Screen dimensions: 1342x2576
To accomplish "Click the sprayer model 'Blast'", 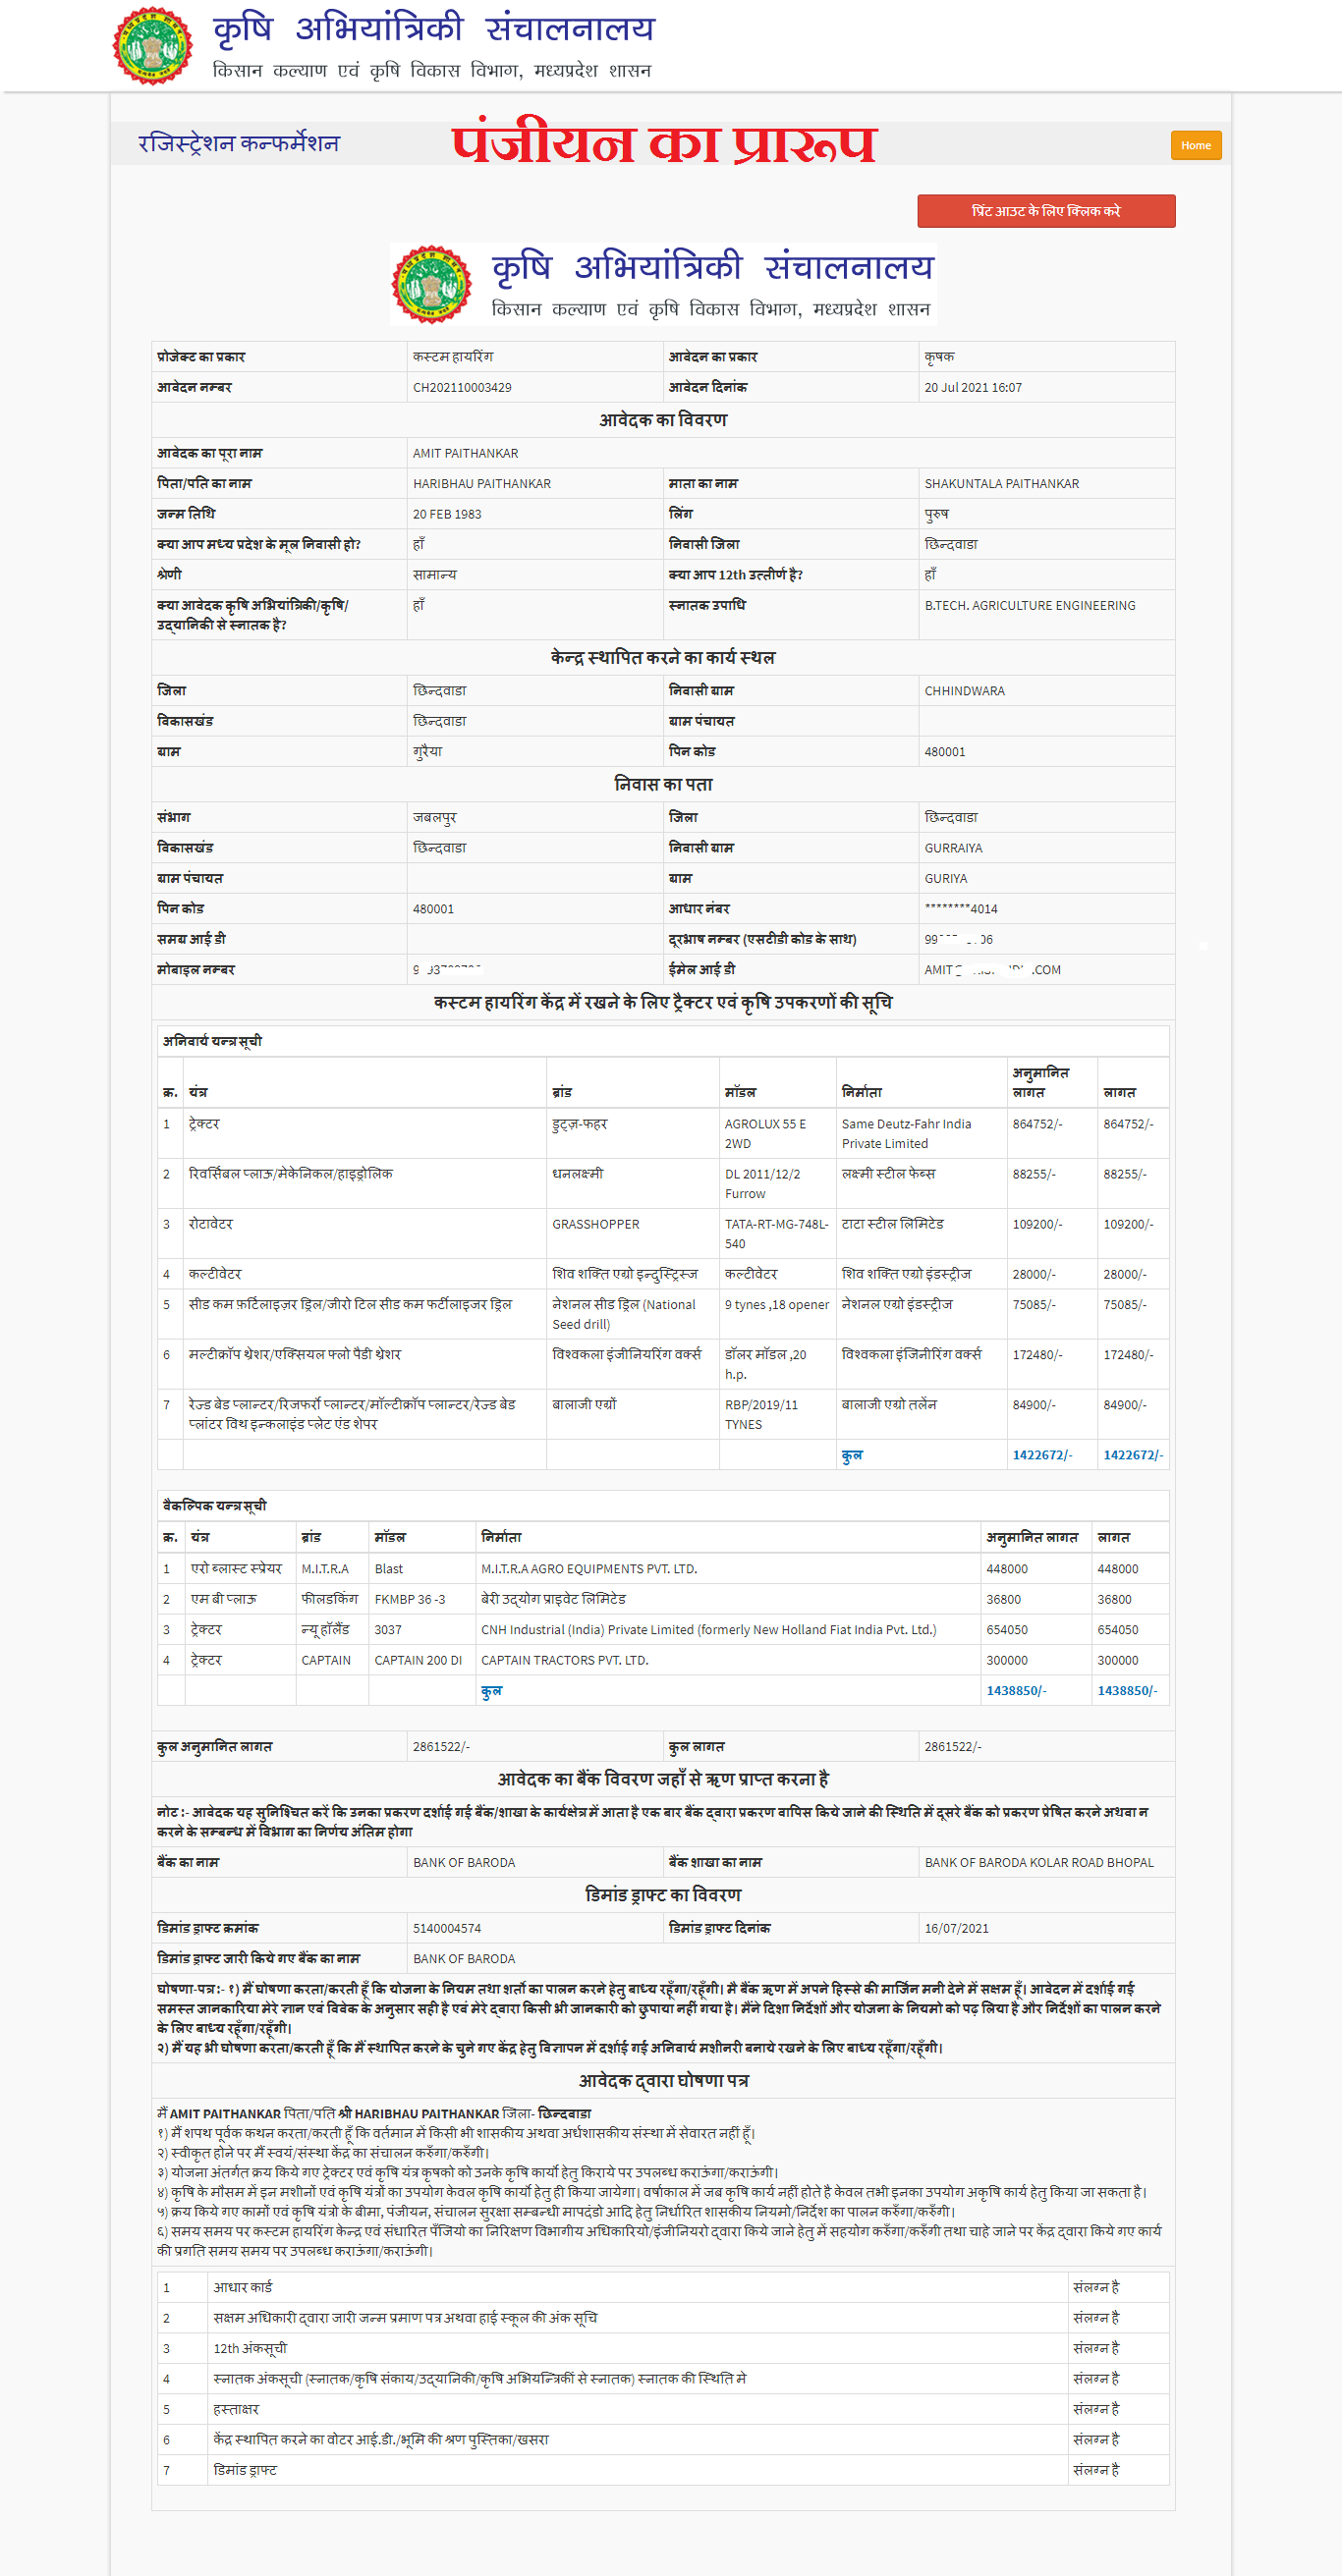I will [x=389, y=1569].
